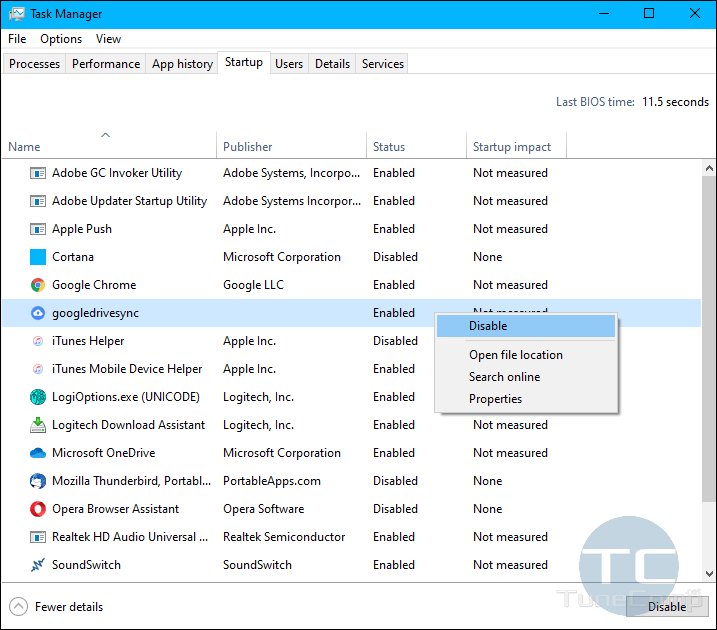Sort by the Name column header
Image resolution: width=717 pixels, height=630 pixels.
(109, 146)
